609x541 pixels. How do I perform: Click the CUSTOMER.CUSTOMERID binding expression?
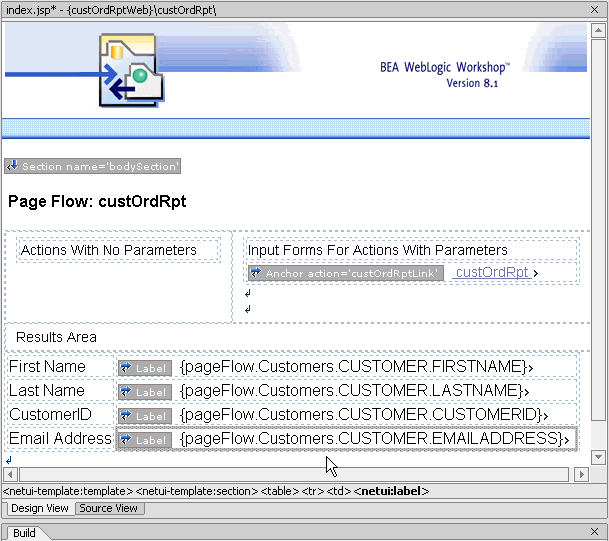tap(361, 415)
